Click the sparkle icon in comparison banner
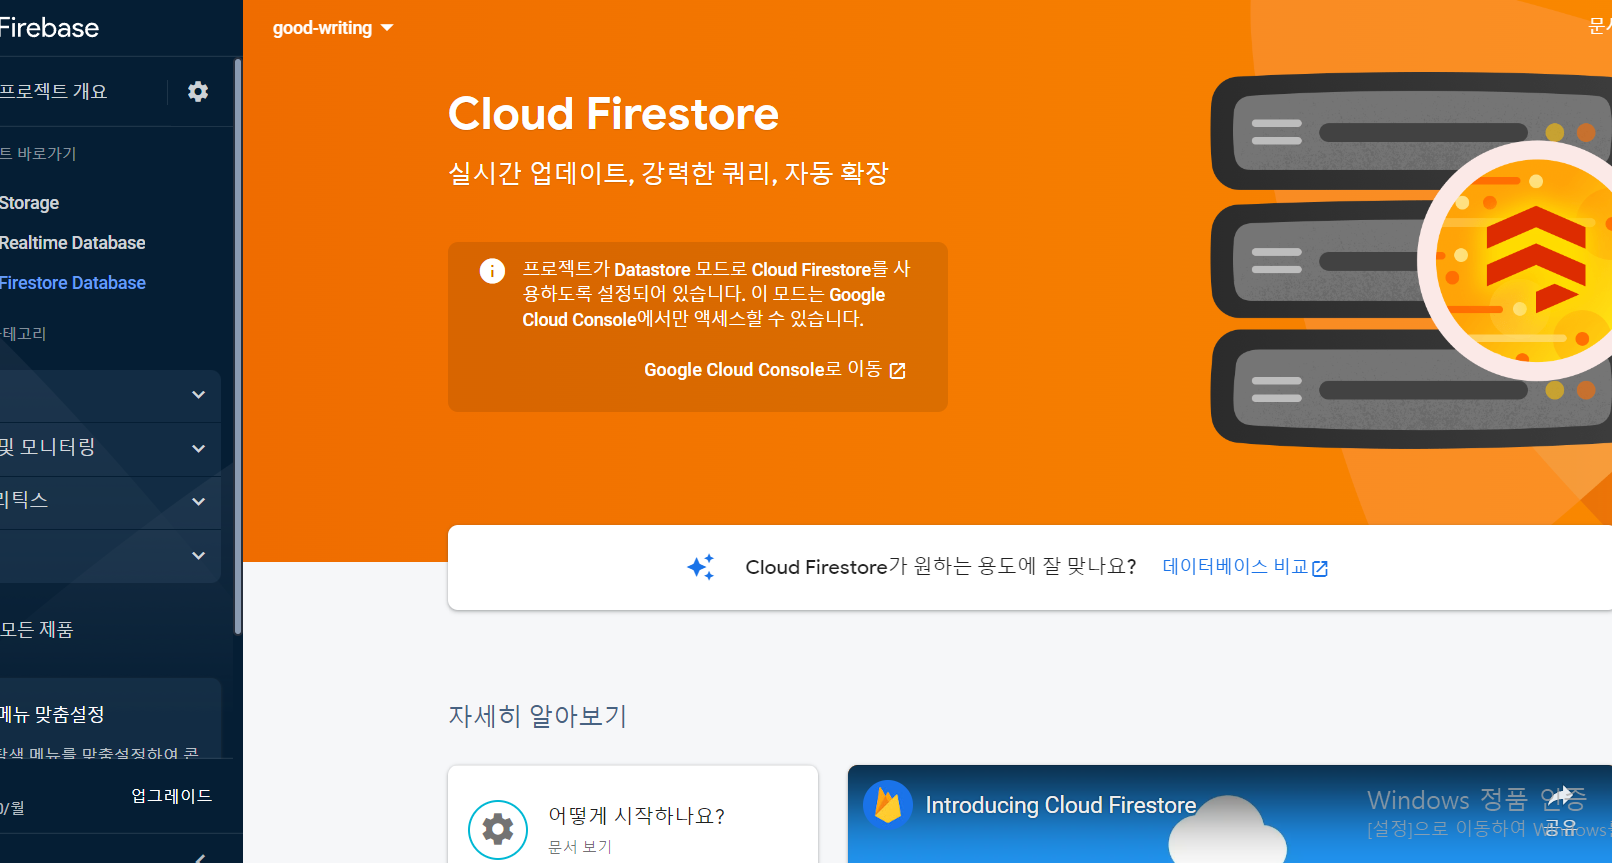This screenshot has height=863, width=1612. (701, 567)
